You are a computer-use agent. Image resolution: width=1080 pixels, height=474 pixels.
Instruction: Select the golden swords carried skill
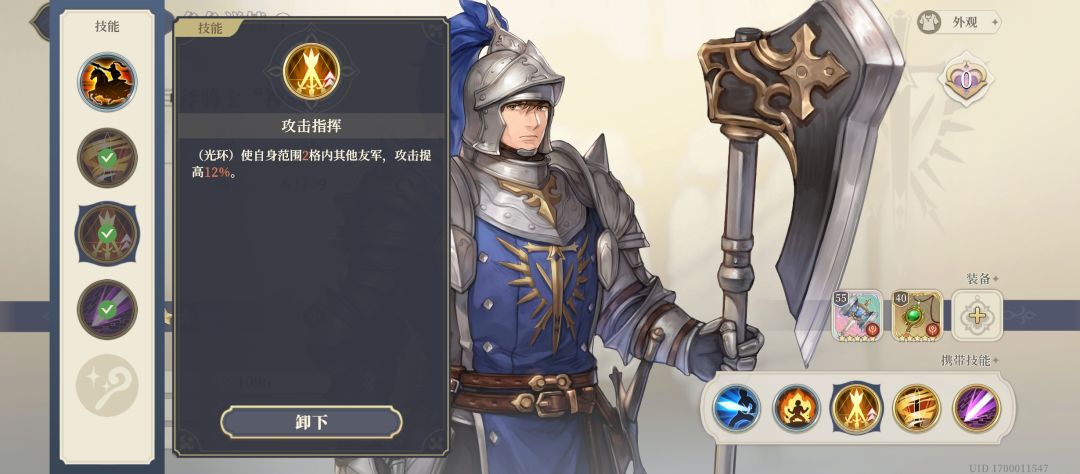(x=857, y=408)
